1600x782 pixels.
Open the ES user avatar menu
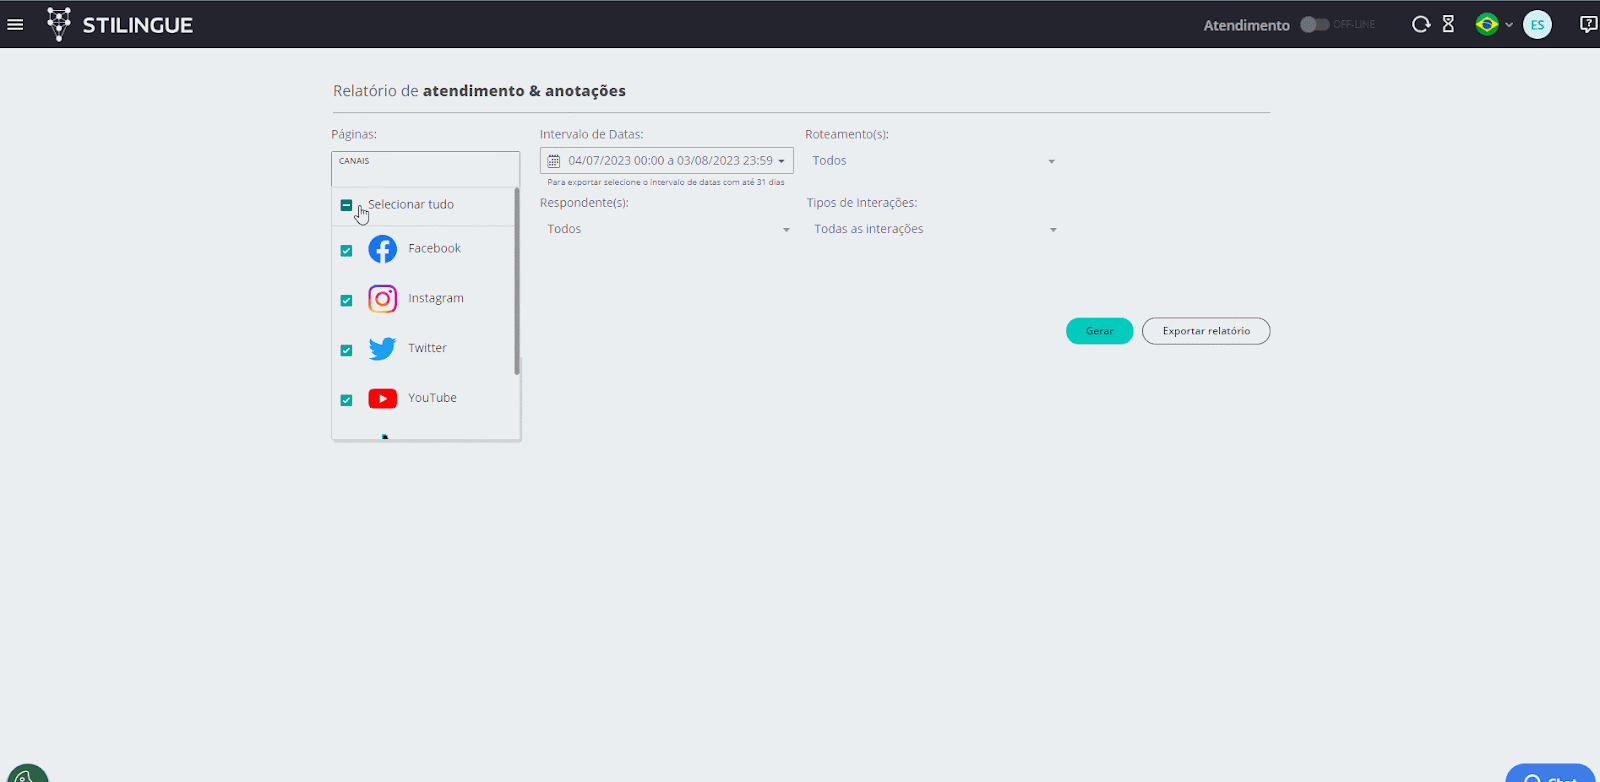click(1537, 25)
